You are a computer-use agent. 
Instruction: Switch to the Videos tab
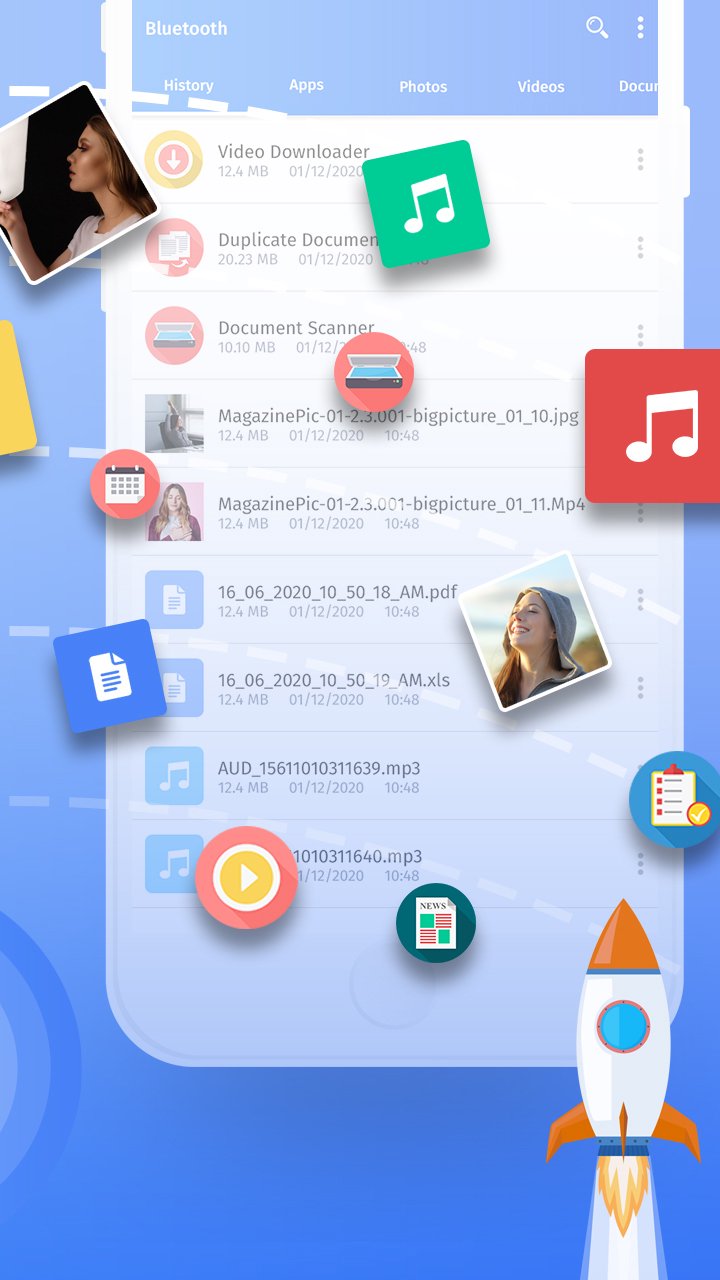click(541, 87)
